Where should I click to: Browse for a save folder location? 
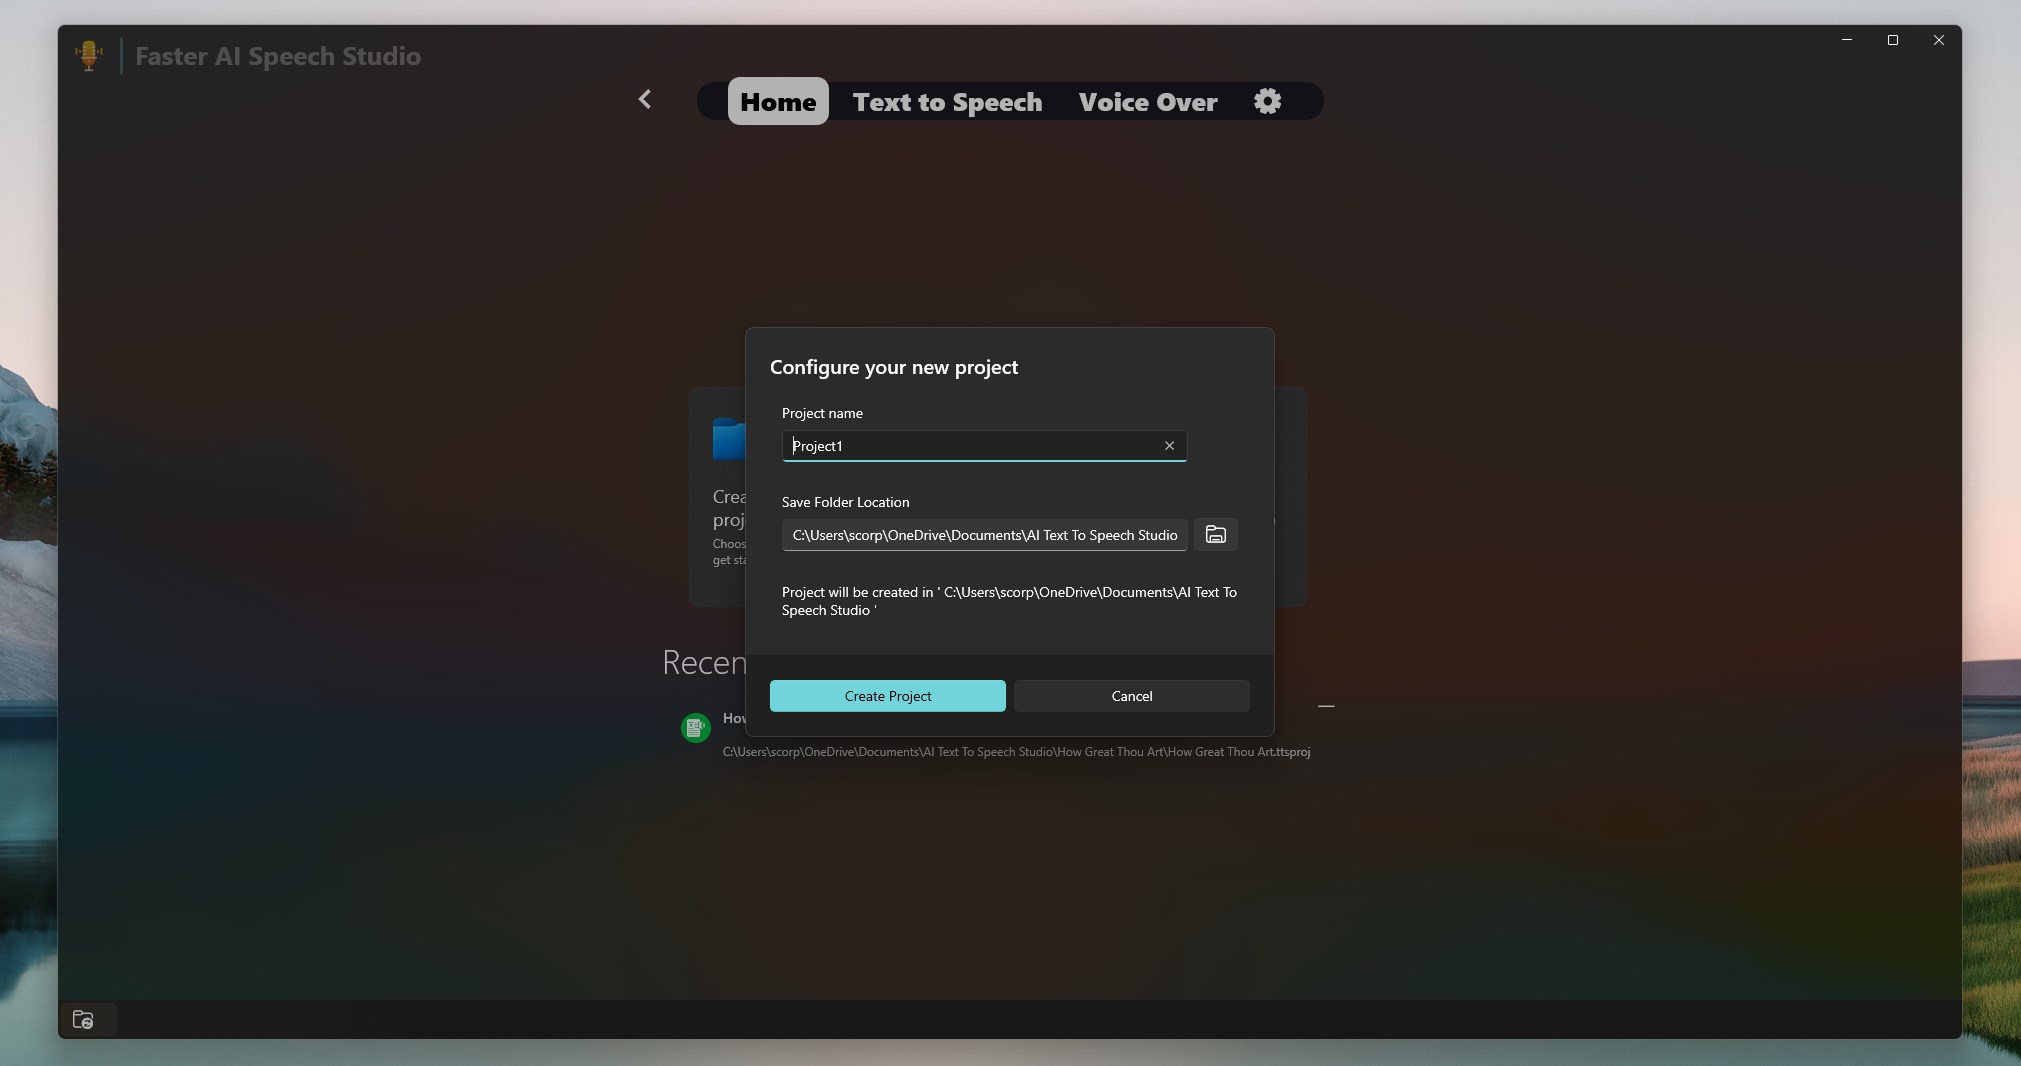(x=1215, y=535)
